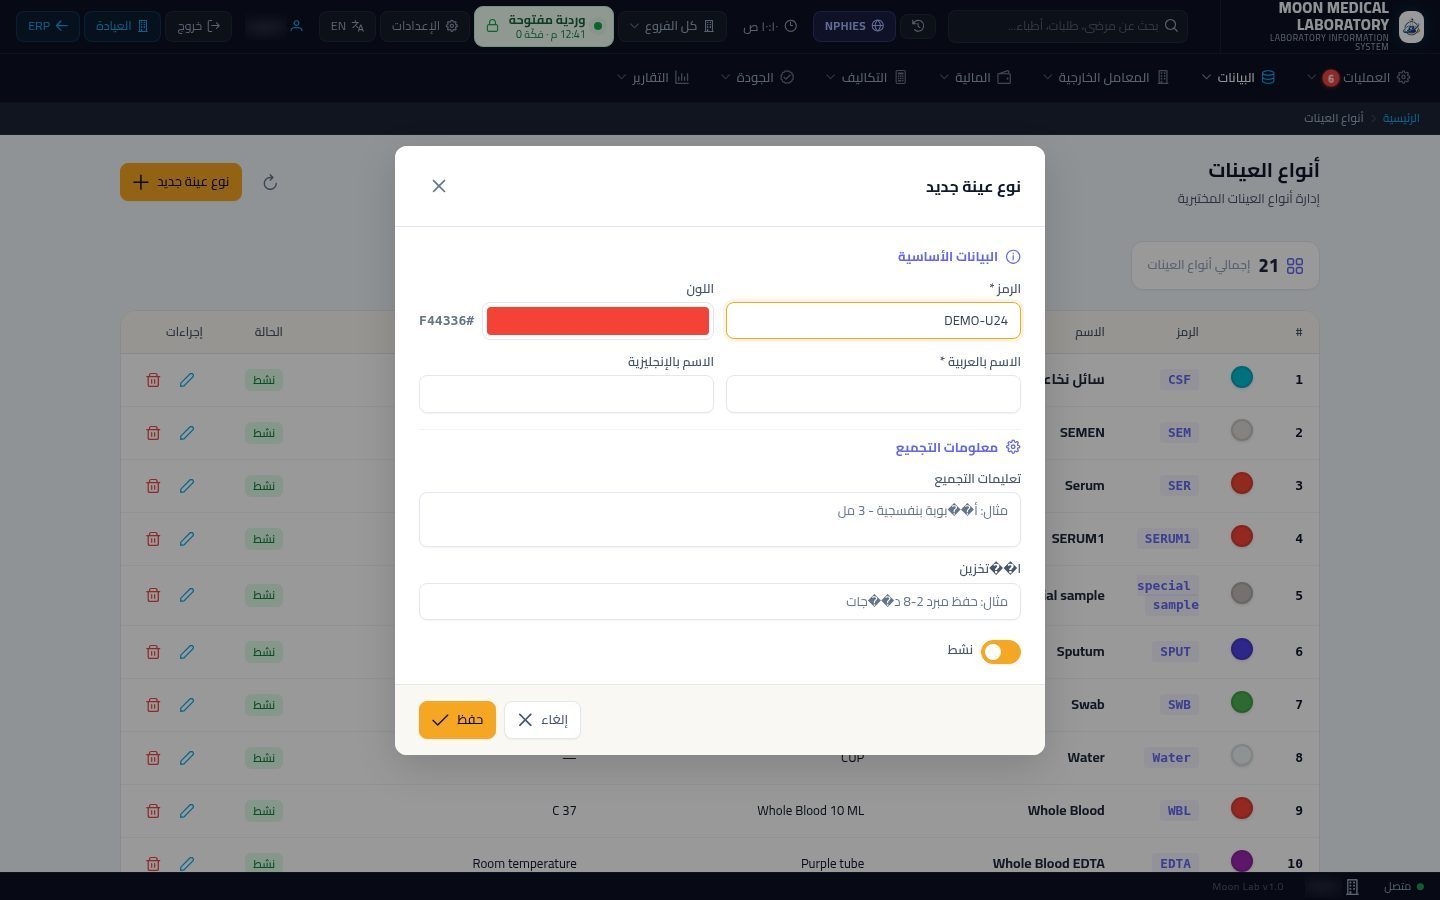Go to the Home (الرئيسية) breadcrumb link

1401,118
